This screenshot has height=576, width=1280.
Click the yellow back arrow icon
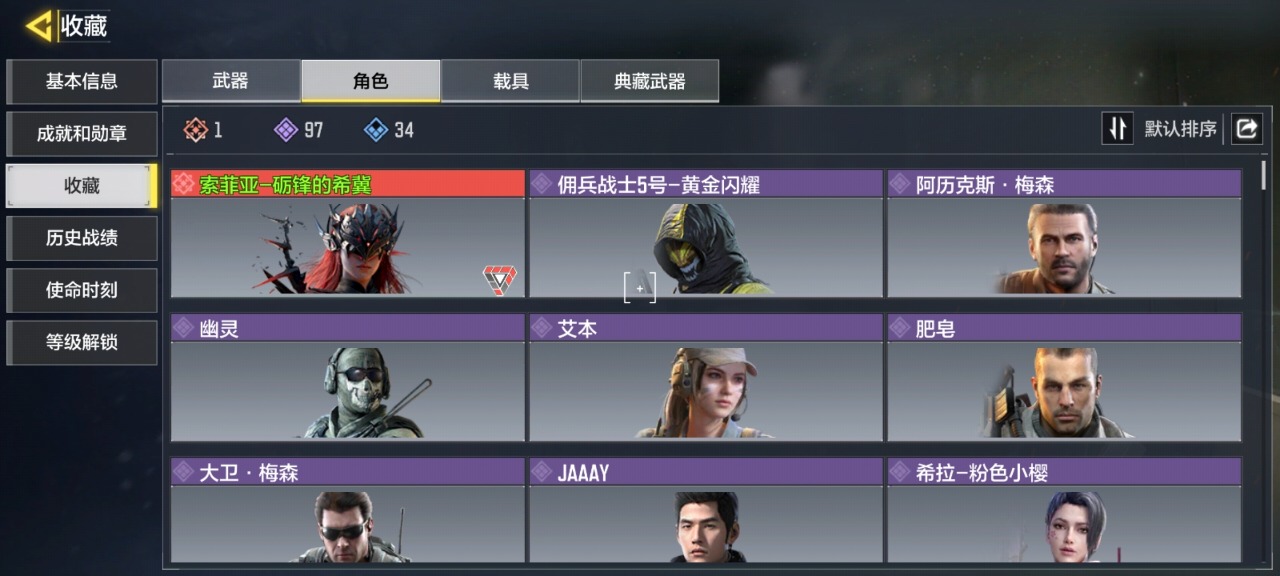(39, 26)
